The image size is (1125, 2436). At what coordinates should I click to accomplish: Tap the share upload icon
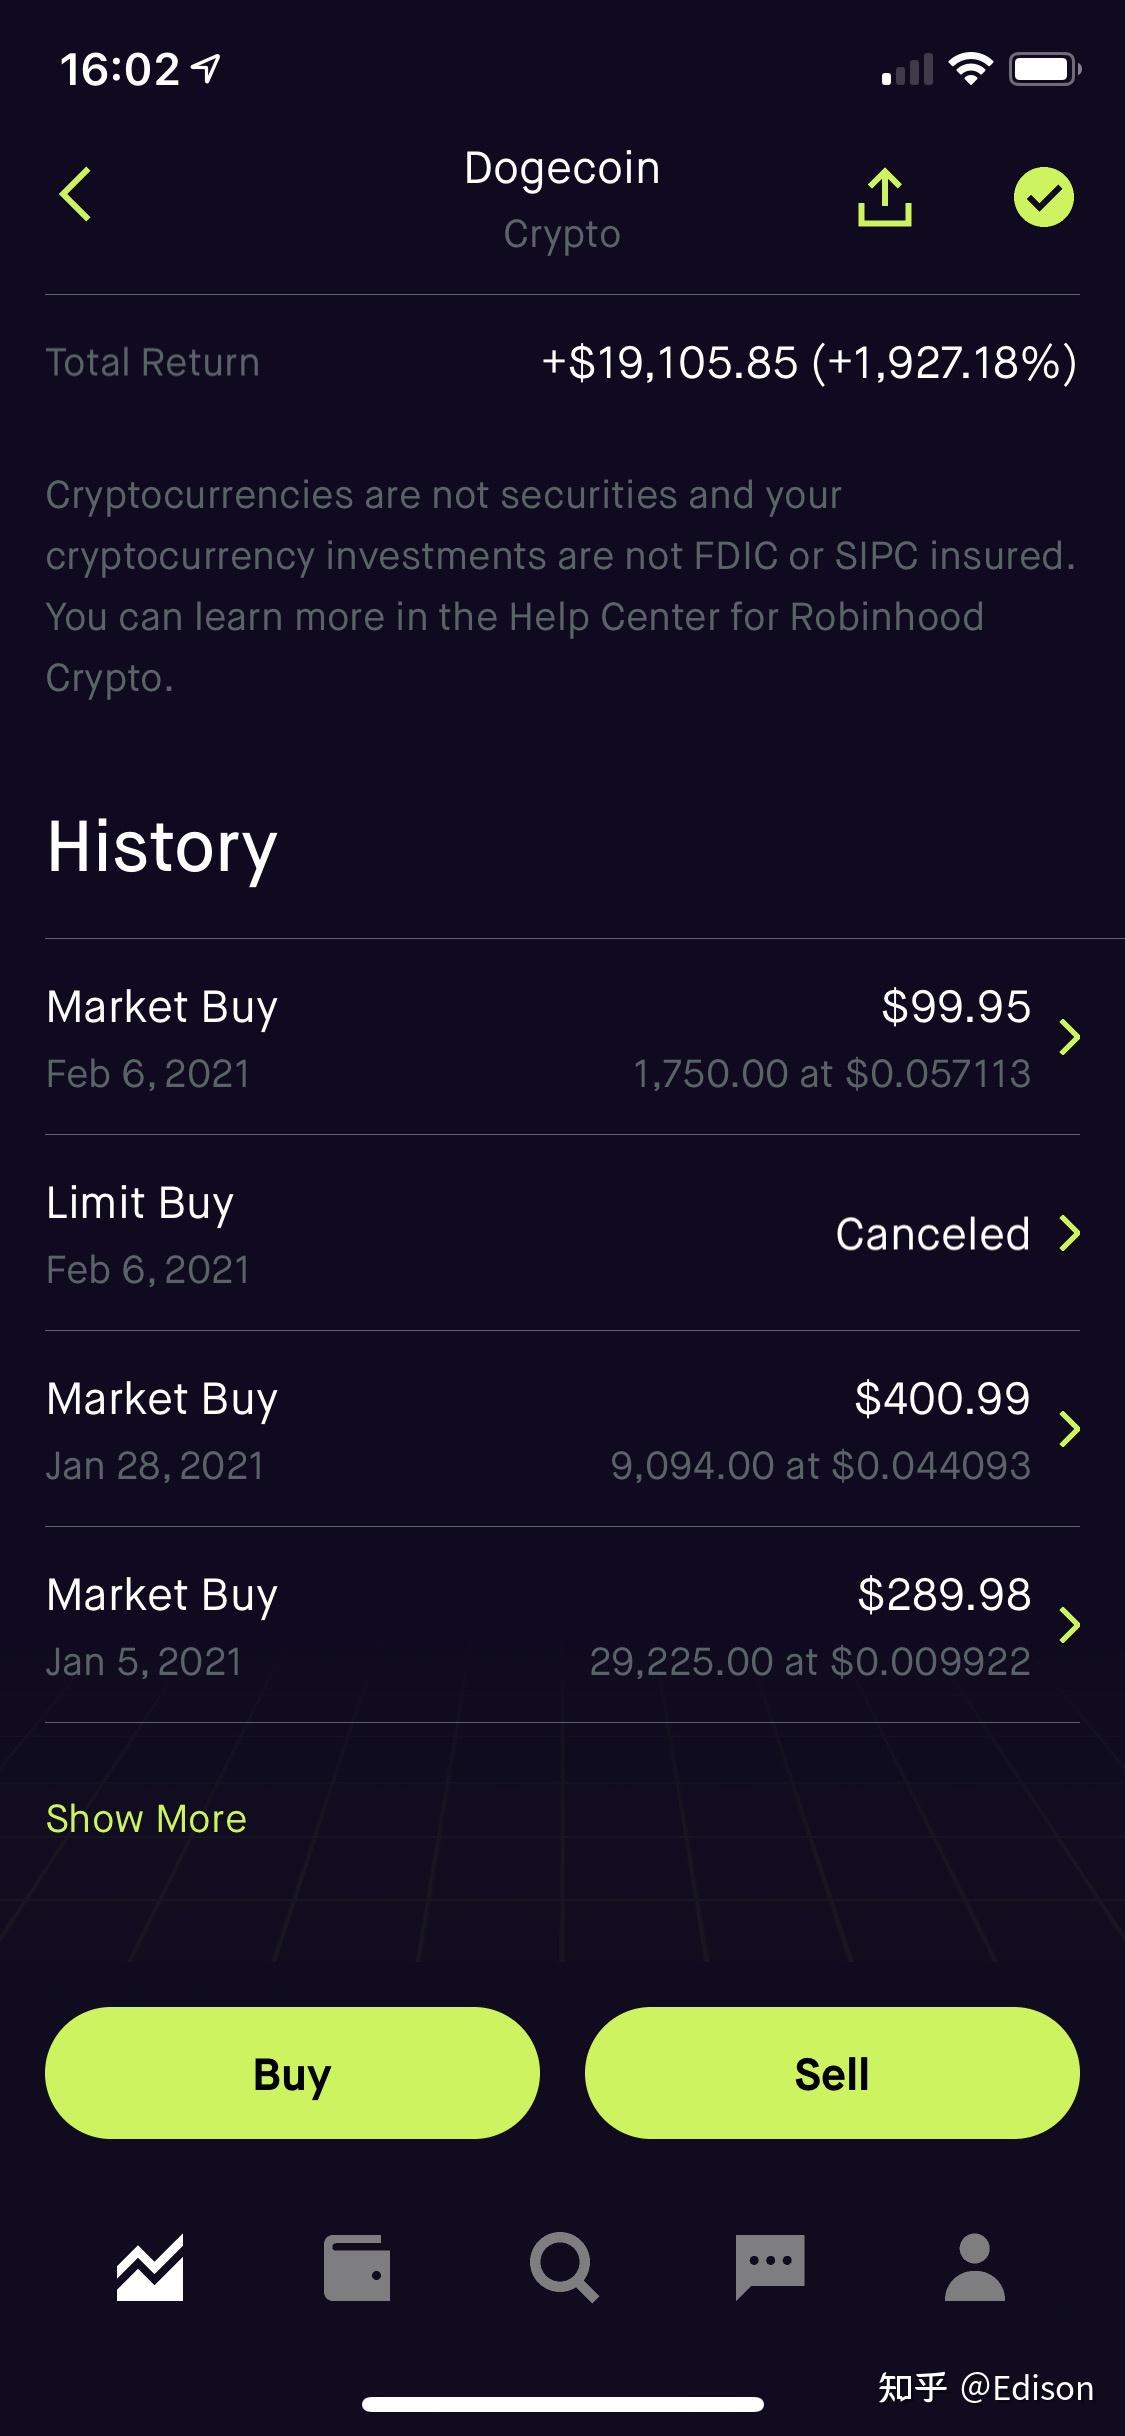click(x=884, y=197)
